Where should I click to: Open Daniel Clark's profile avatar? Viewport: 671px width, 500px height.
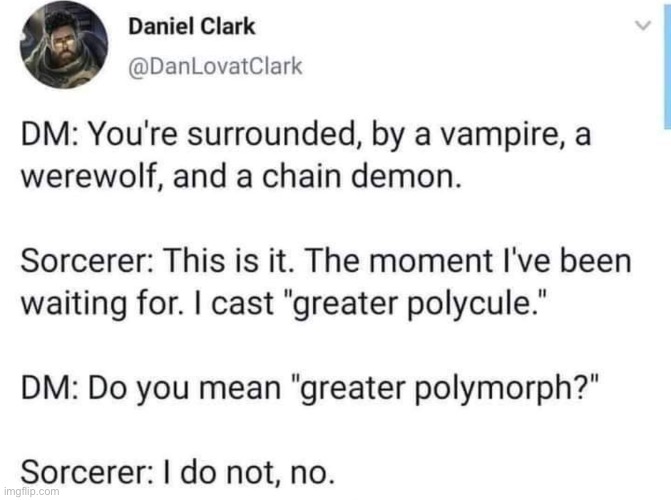(64, 45)
